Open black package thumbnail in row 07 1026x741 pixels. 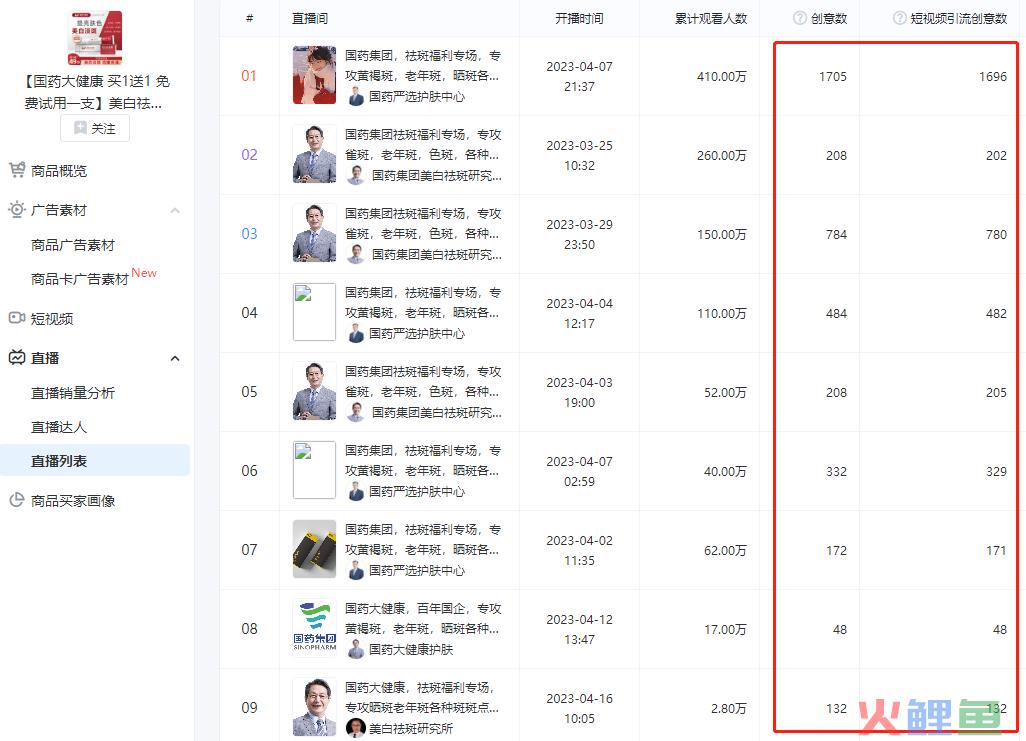314,549
